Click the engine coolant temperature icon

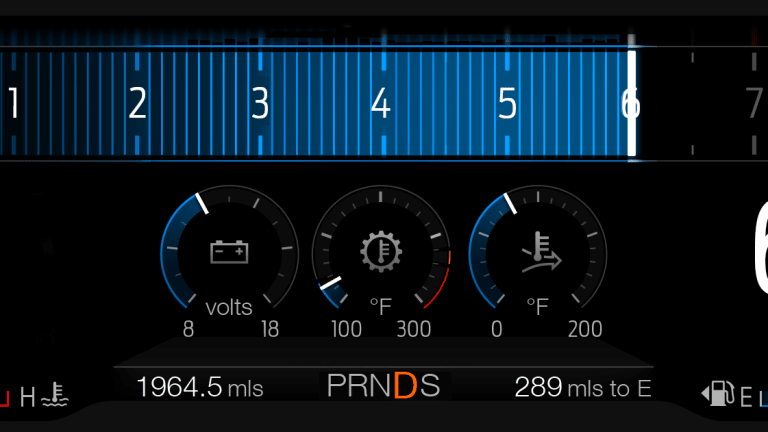55,395
